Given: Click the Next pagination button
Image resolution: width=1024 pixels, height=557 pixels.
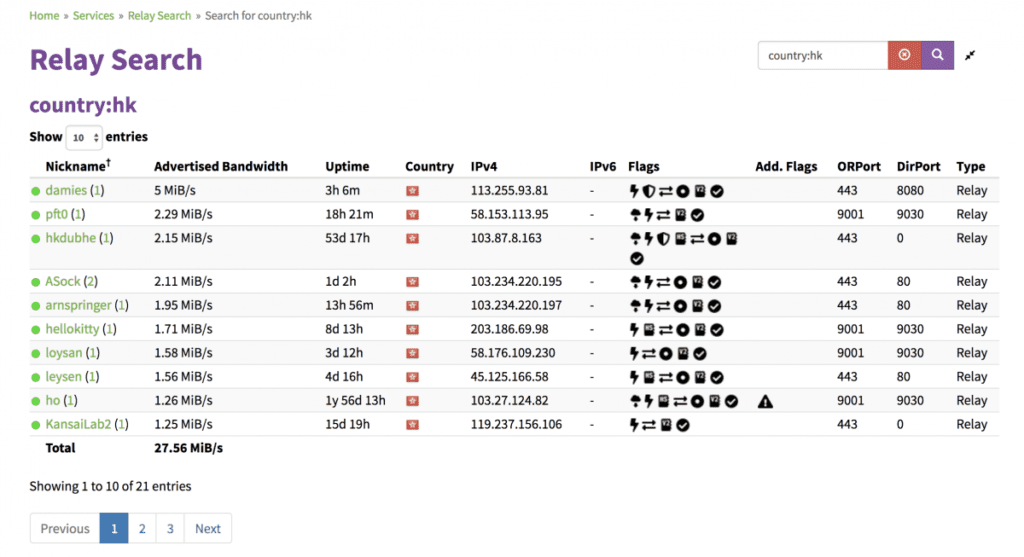Looking at the screenshot, I should point(208,528).
